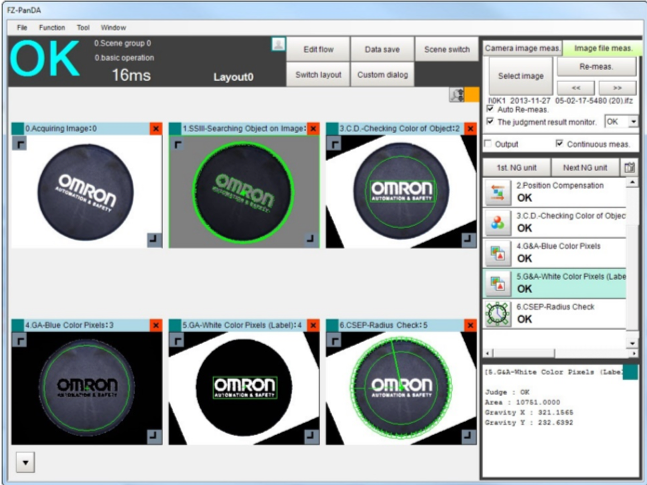Expand the dropdown arrow at bottom left
This screenshot has width=647, height=485.
25,461
